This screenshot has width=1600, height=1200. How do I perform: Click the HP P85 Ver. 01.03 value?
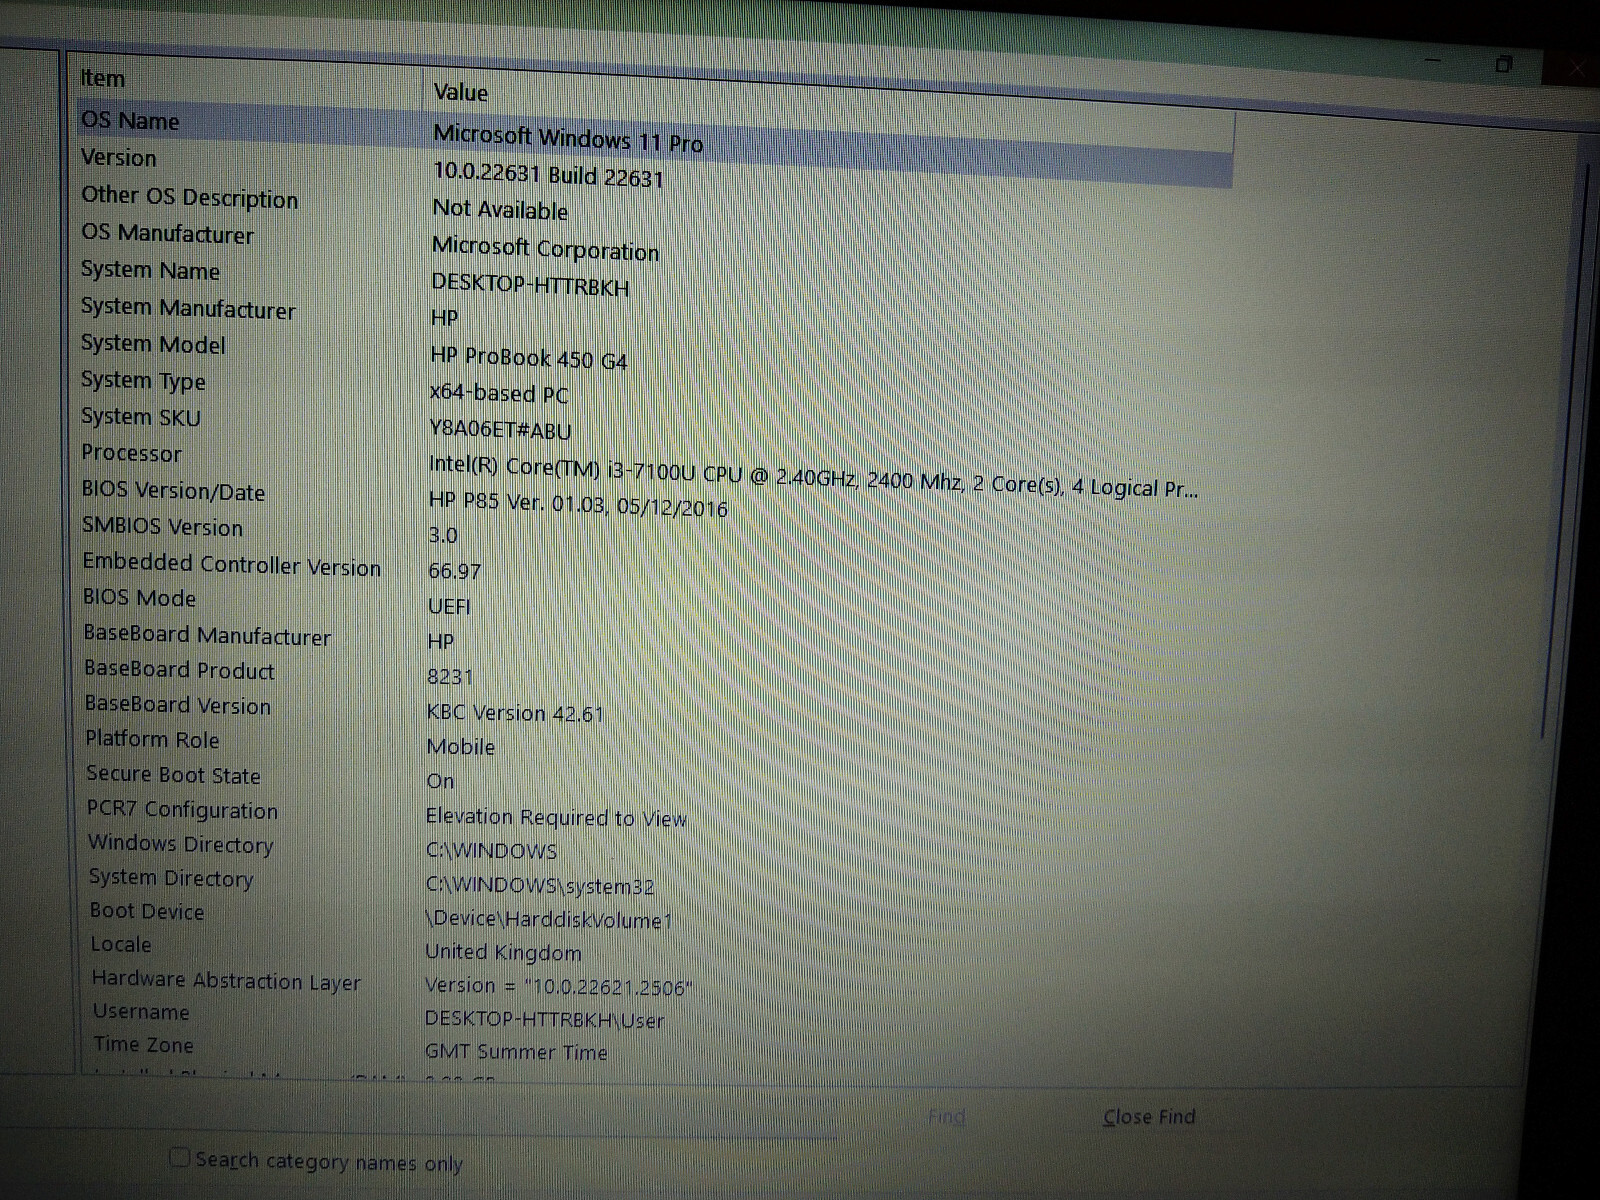(578, 503)
